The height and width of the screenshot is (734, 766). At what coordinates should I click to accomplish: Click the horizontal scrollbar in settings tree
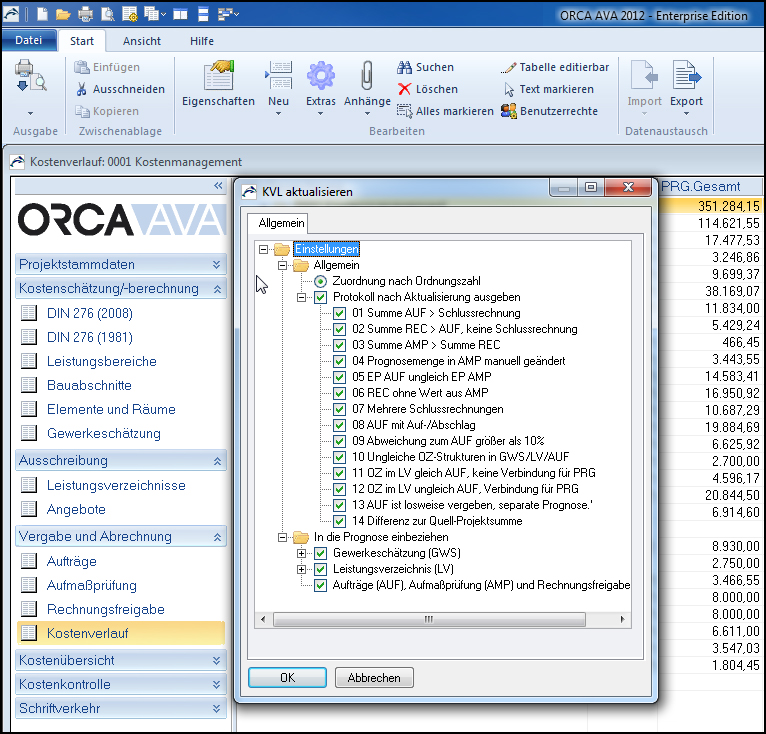tap(430, 621)
